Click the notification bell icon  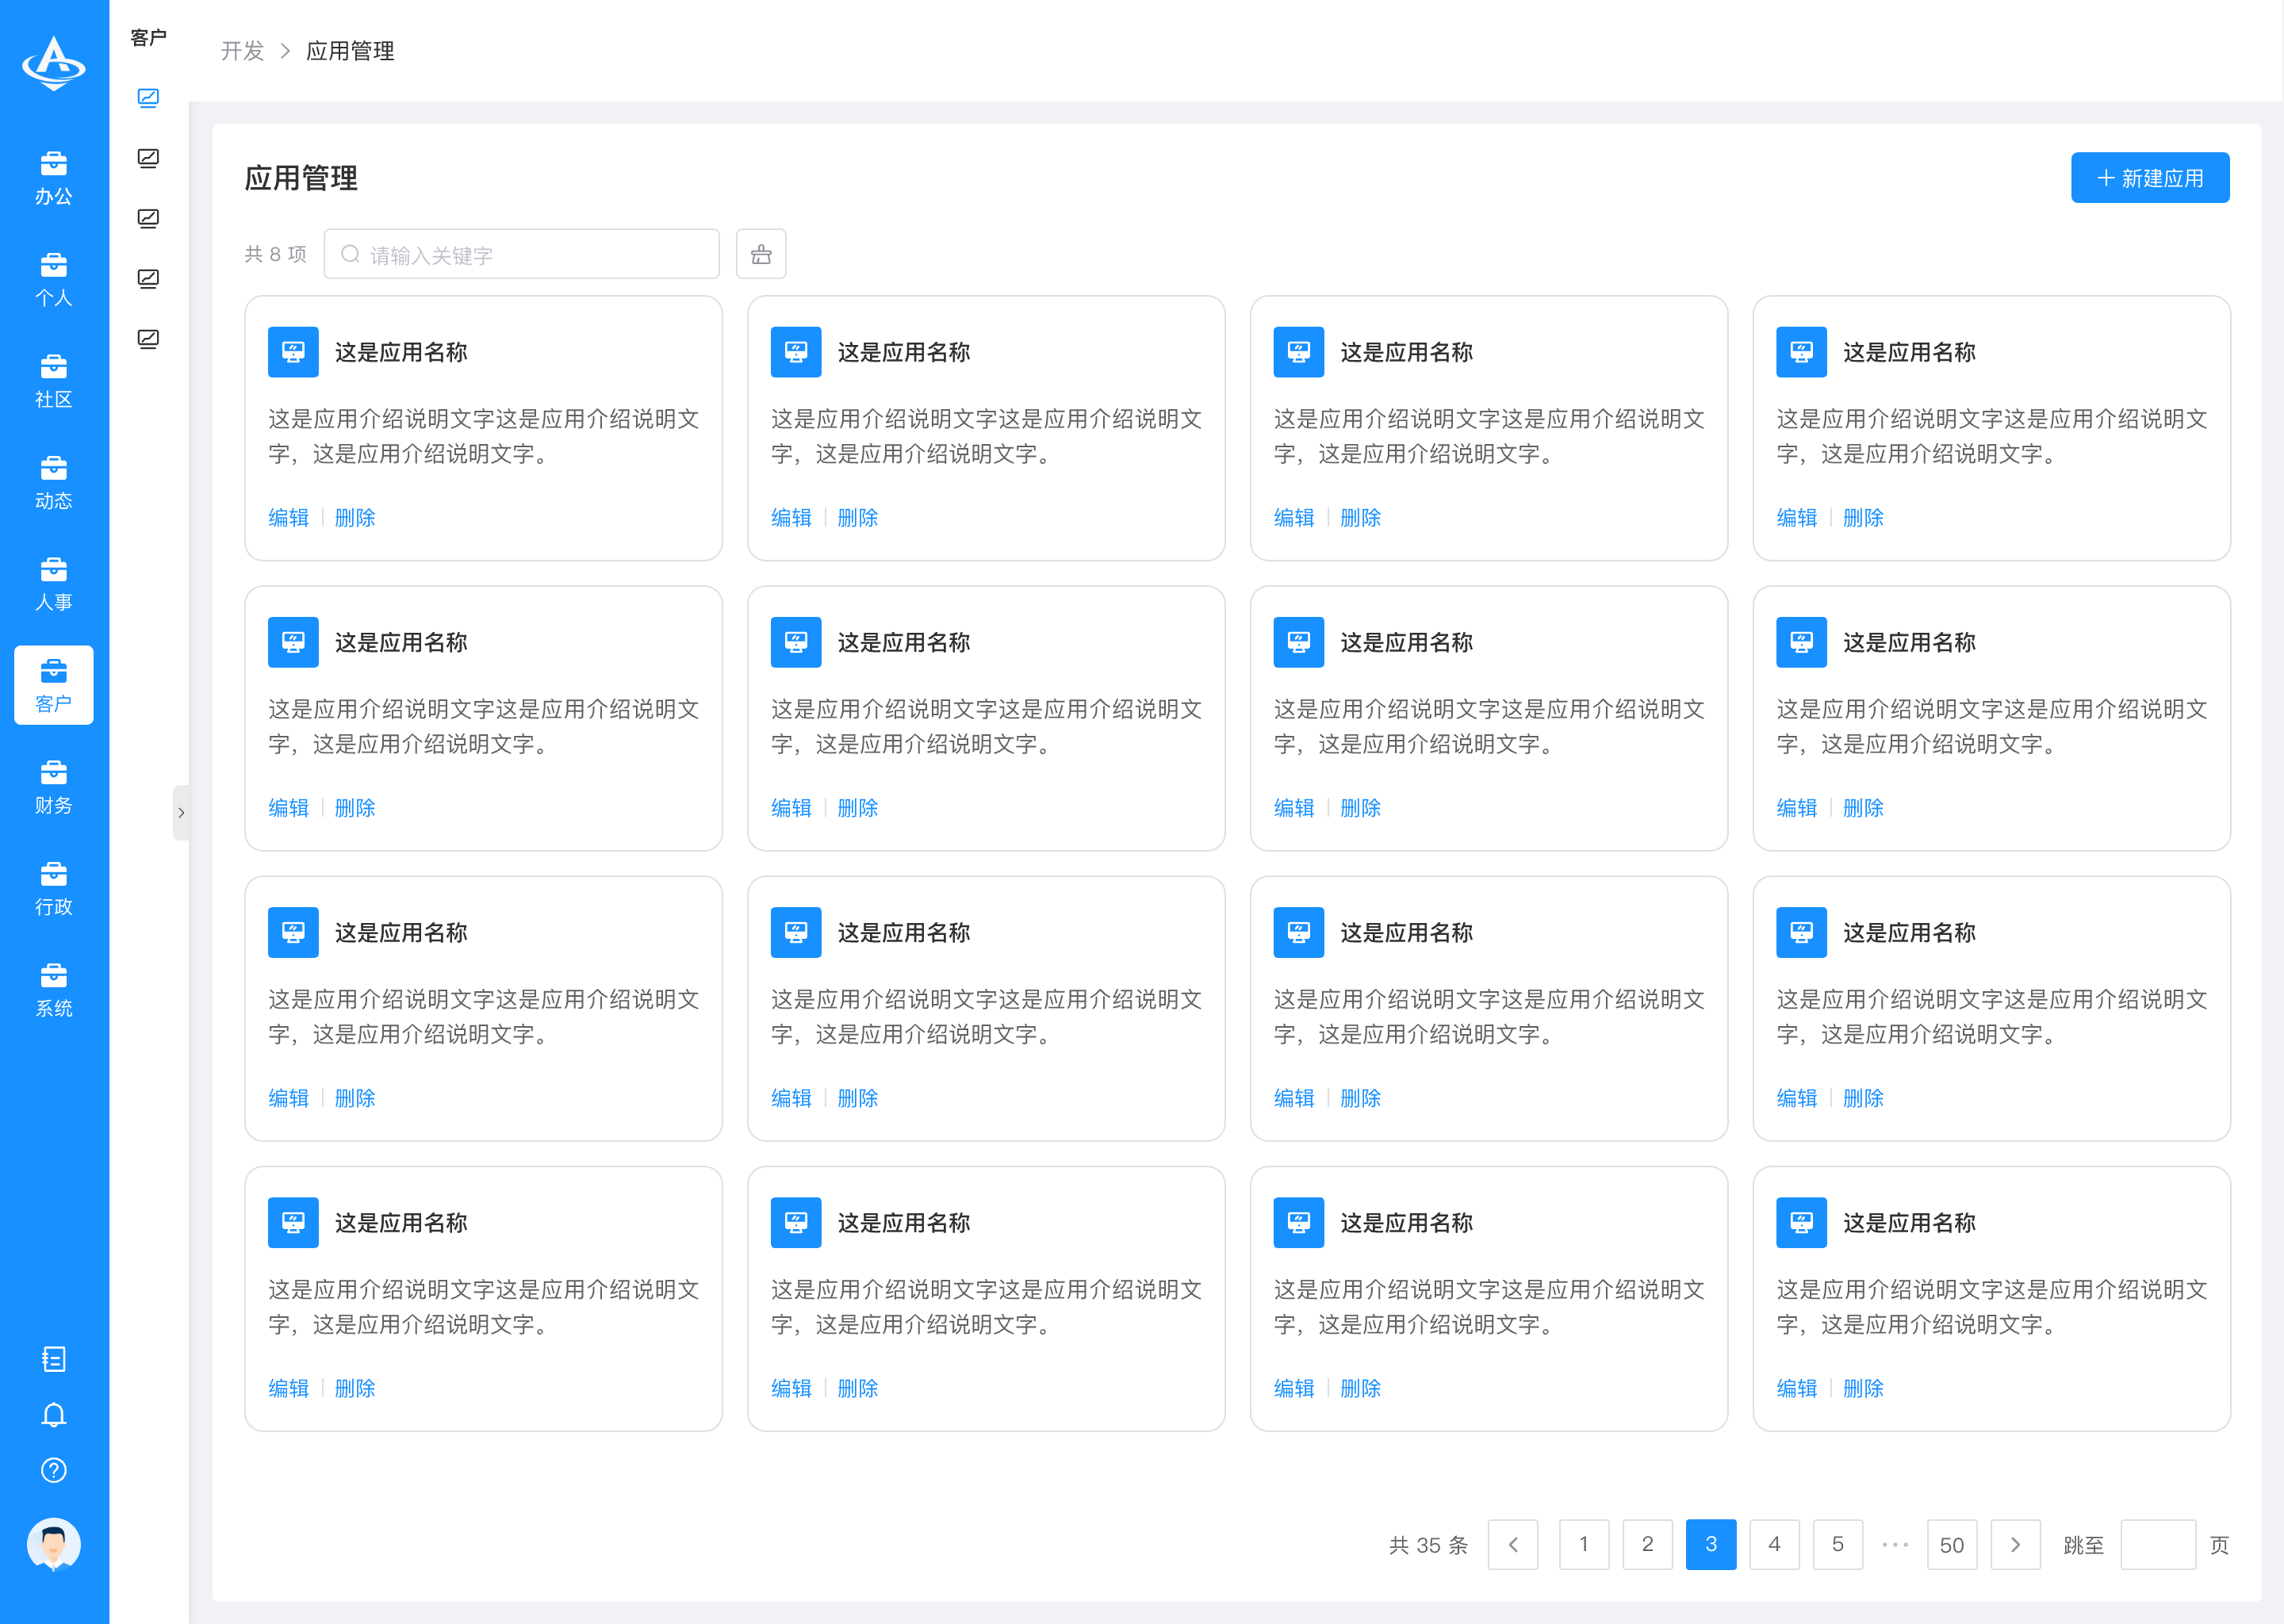[54, 1415]
